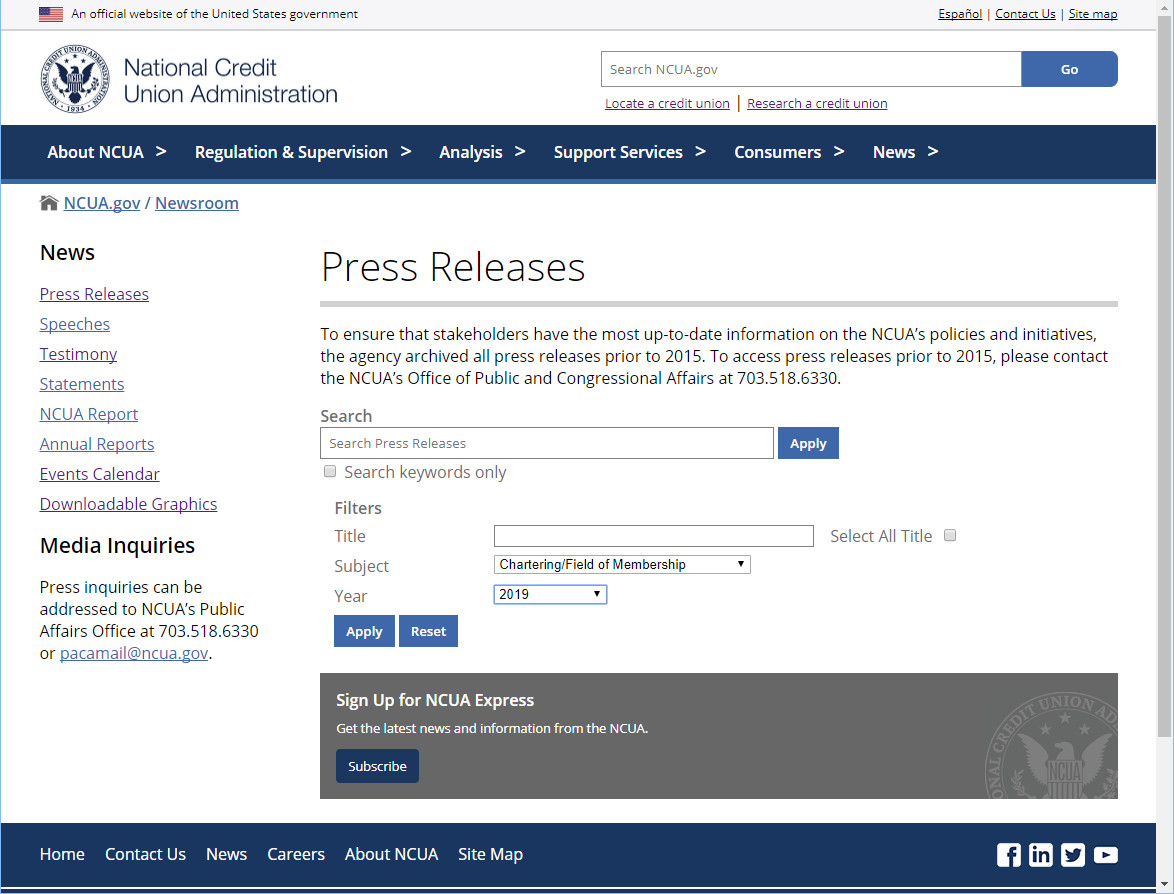Click the US flag icon
Viewport: 1174px width, 894px height.
tap(51, 13)
